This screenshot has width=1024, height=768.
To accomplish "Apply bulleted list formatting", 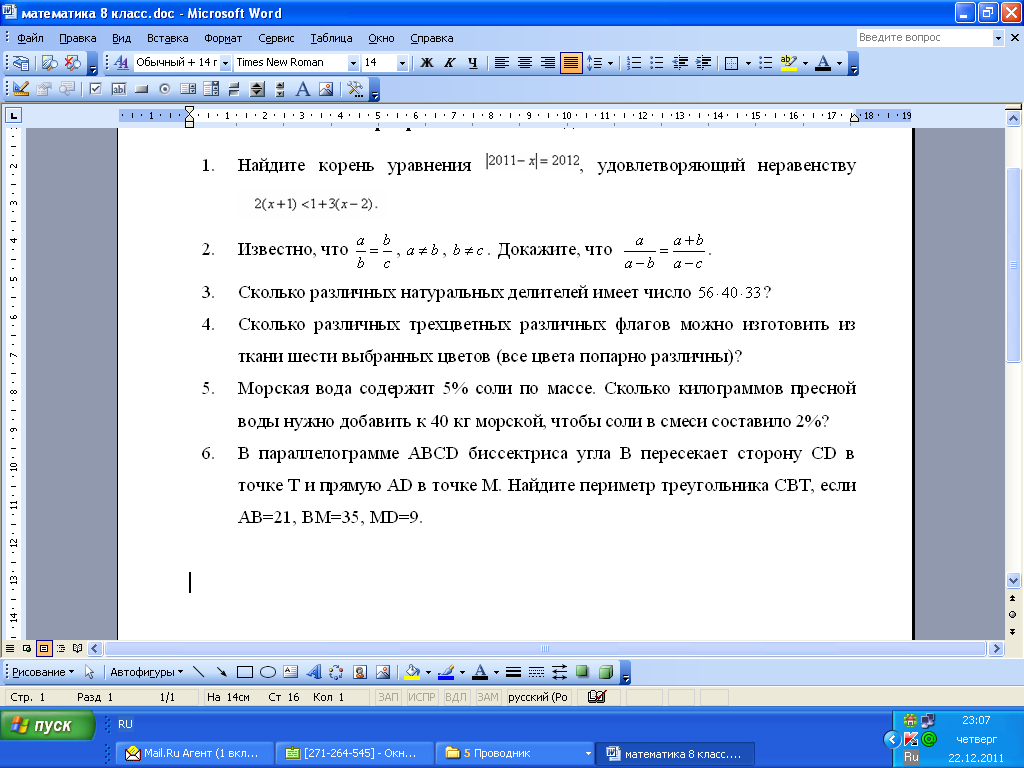I will tap(656, 63).
